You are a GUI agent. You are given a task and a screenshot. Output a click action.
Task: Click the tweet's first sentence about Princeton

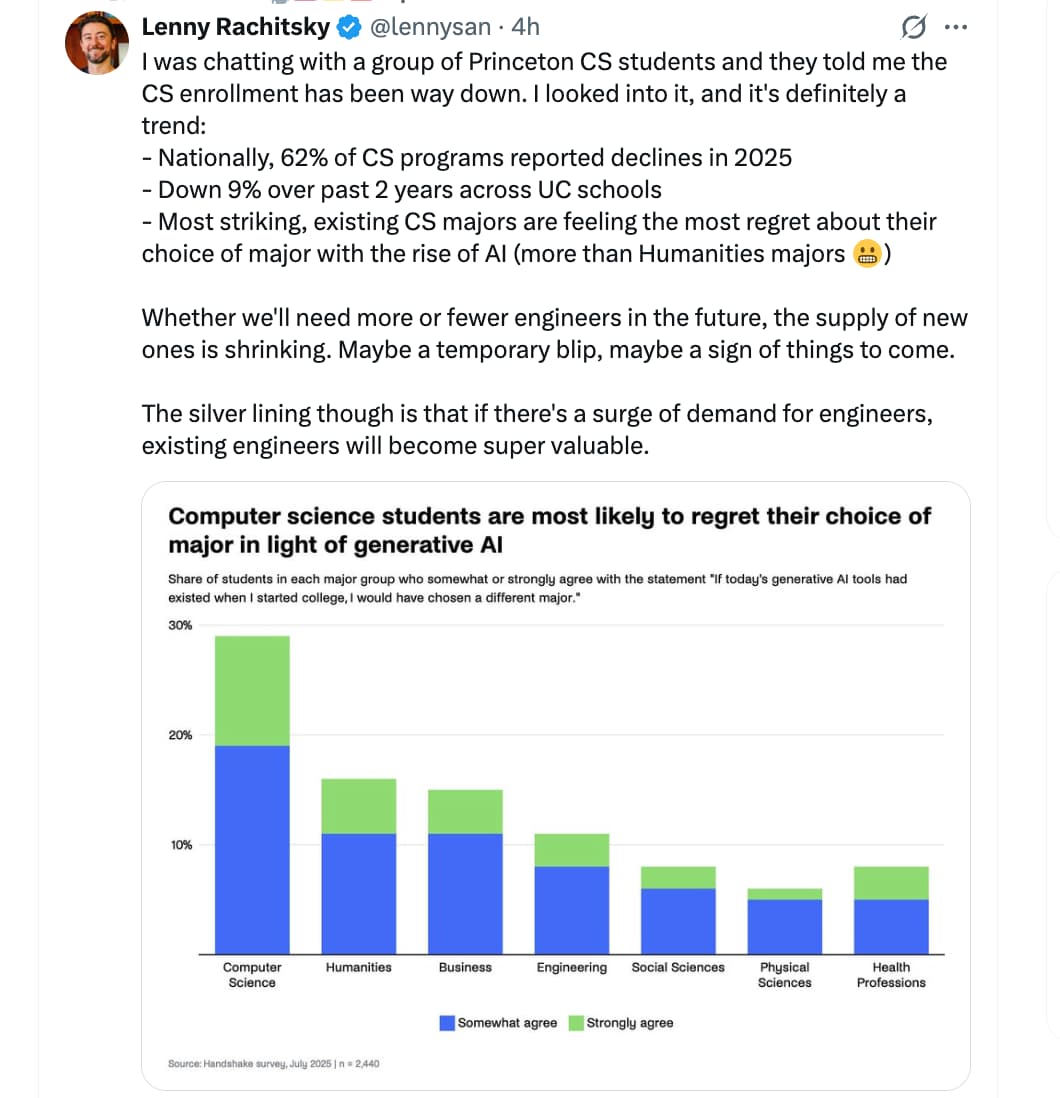544,62
